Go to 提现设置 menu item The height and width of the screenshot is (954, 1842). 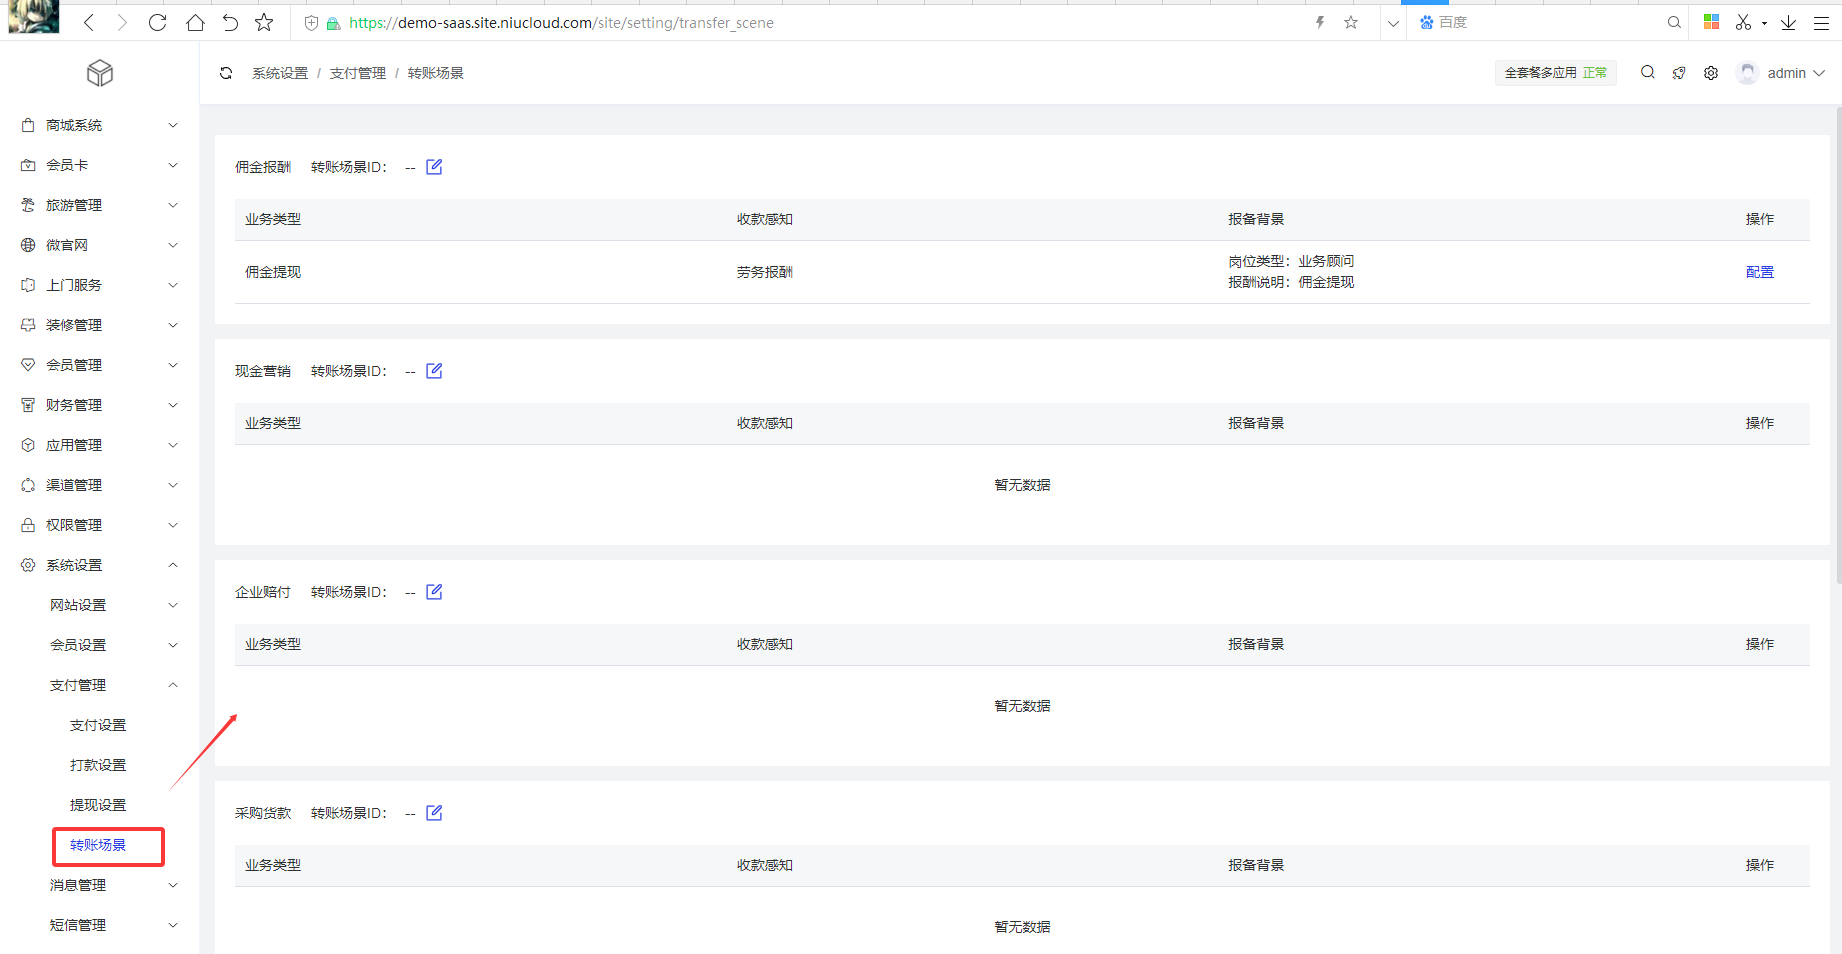point(98,805)
